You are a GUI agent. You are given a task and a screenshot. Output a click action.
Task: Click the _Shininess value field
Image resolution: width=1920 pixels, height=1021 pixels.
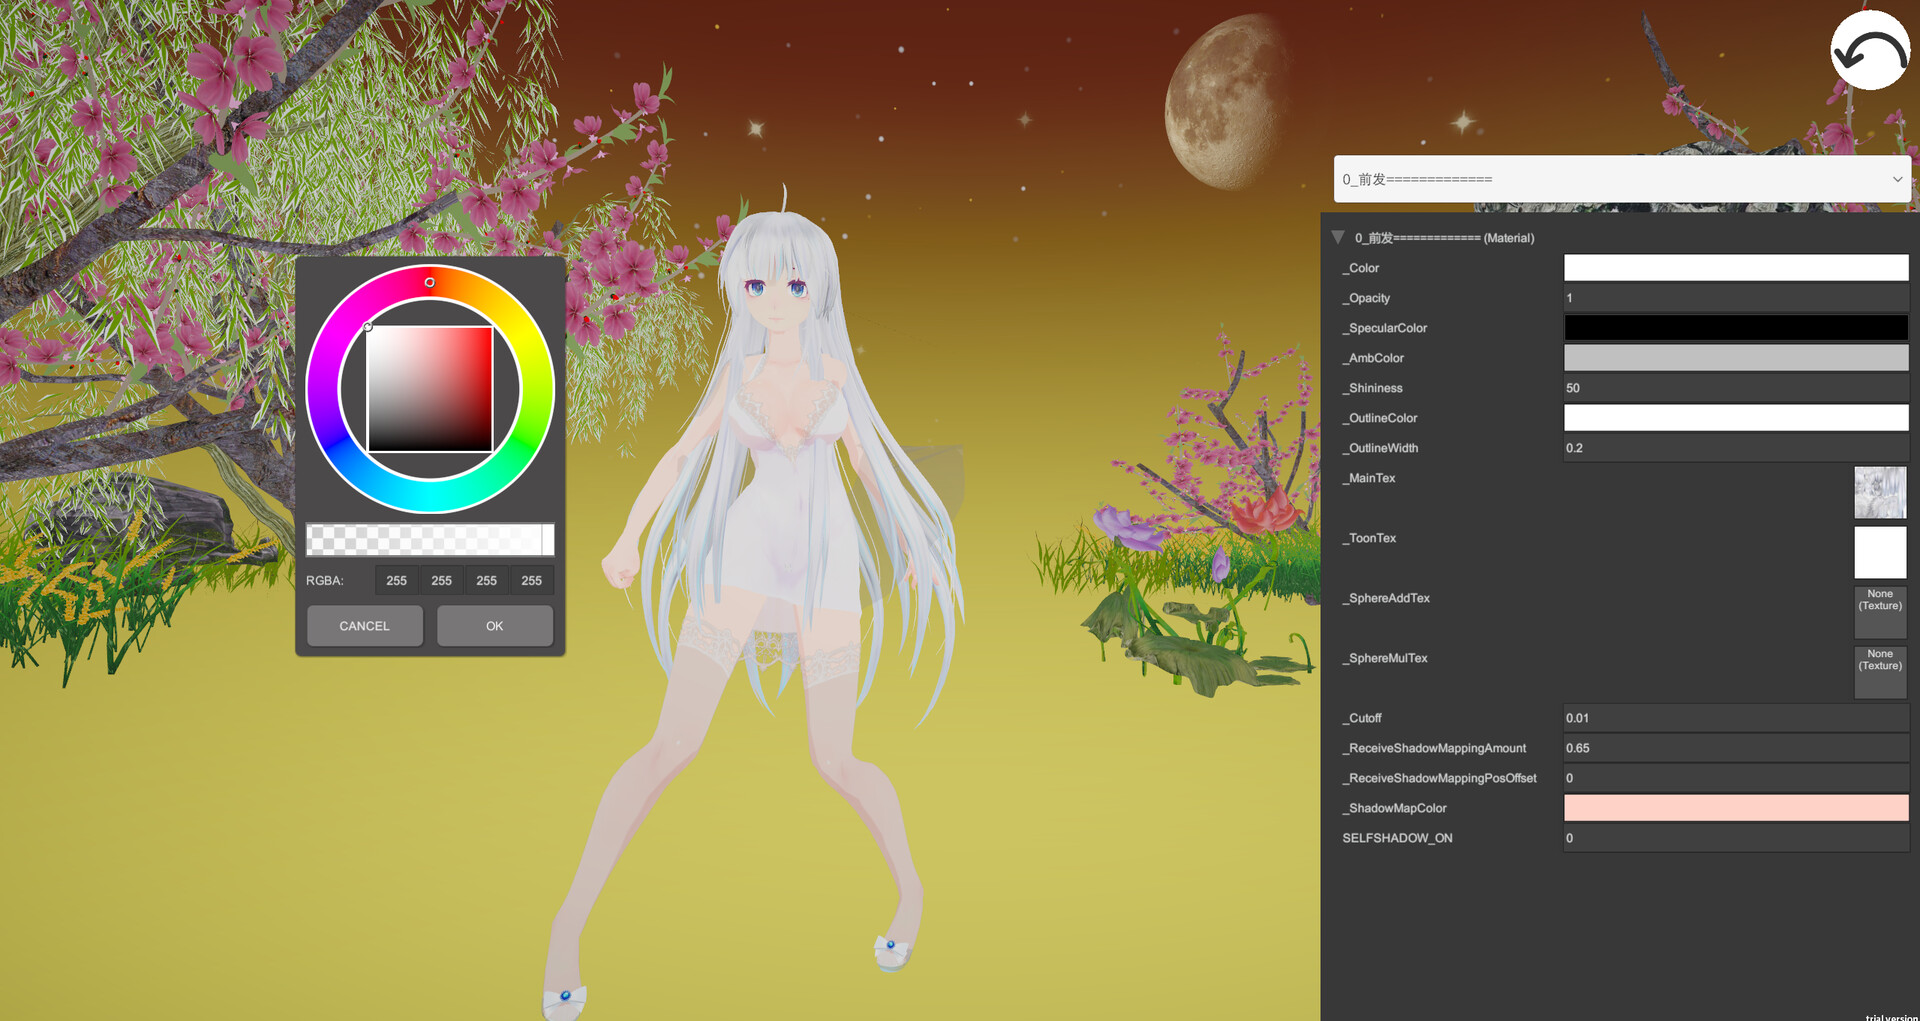(1735, 388)
